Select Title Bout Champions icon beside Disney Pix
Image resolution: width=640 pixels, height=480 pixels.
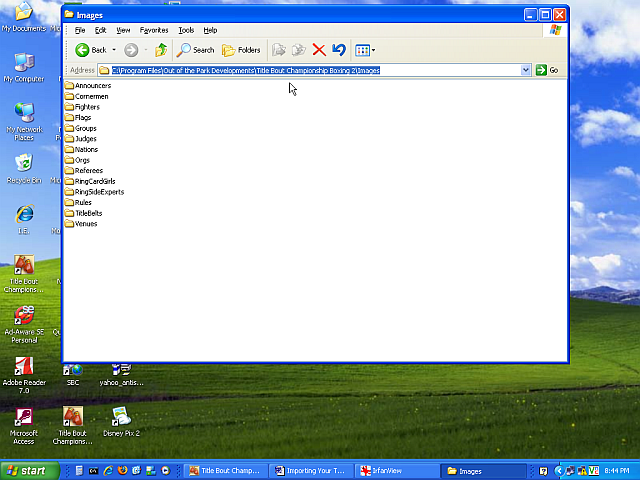(x=73, y=426)
